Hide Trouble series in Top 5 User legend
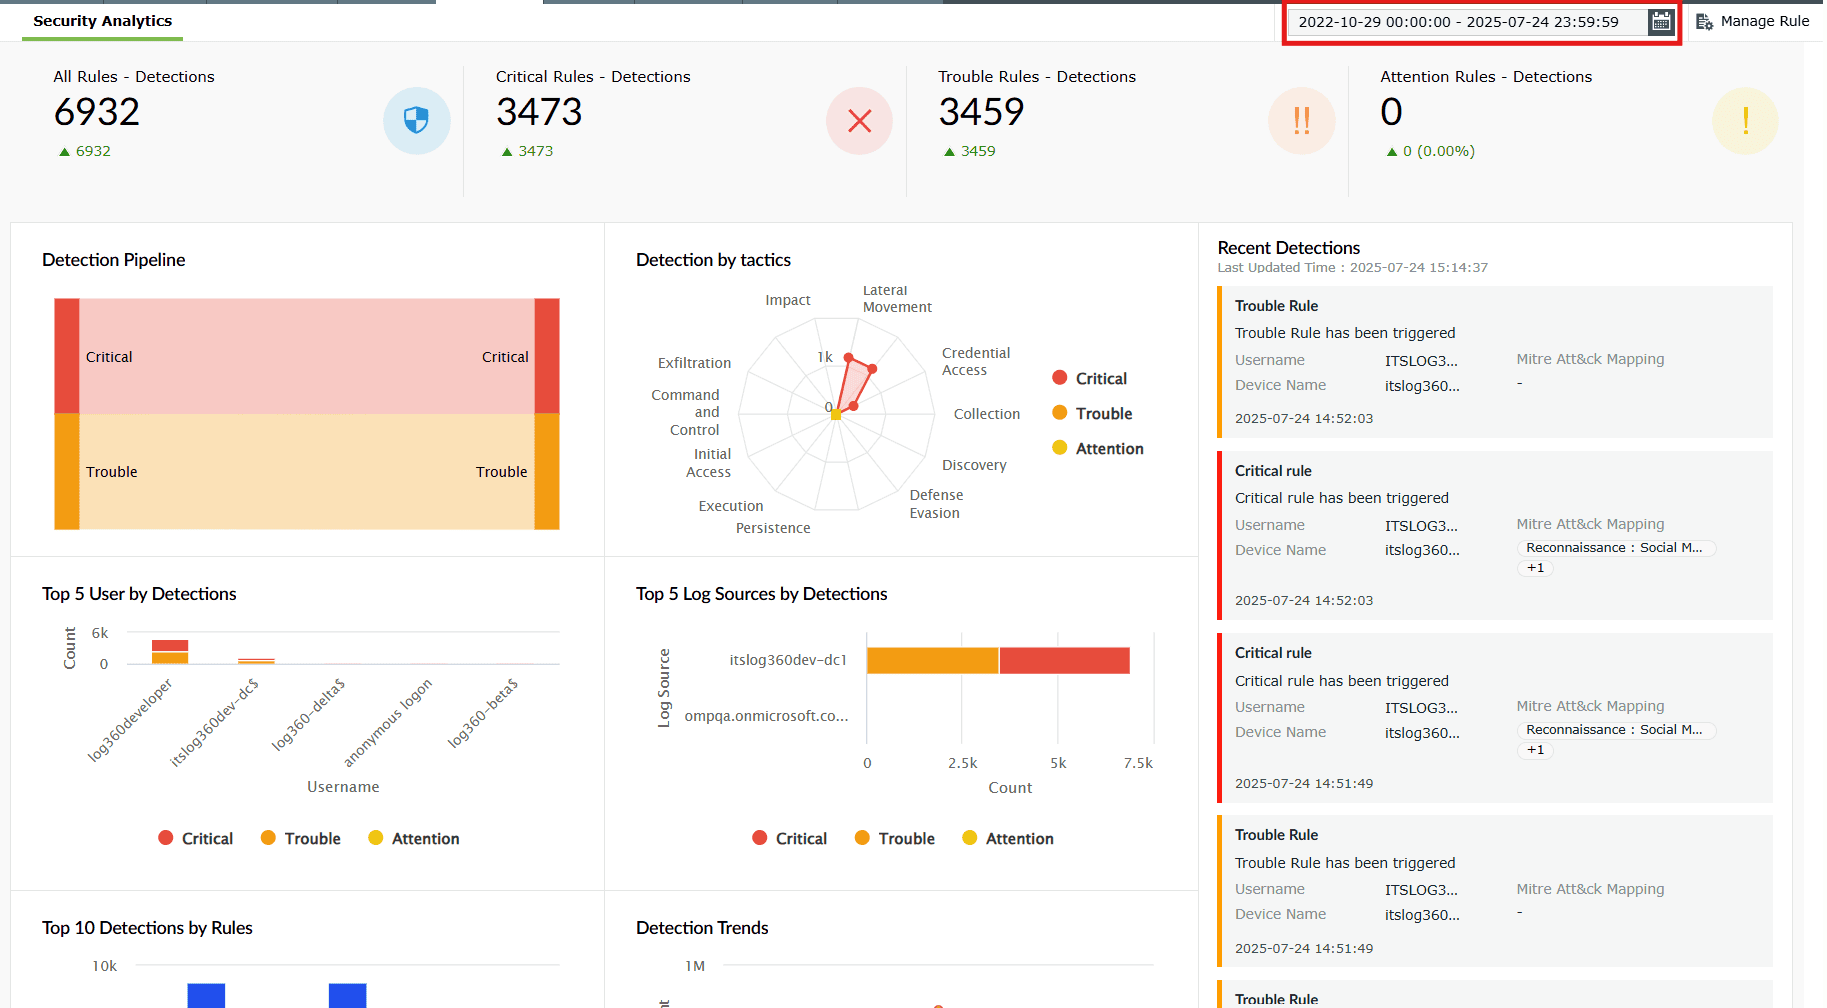This screenshot has width=1827, height=1008. (x=300, y=838)
